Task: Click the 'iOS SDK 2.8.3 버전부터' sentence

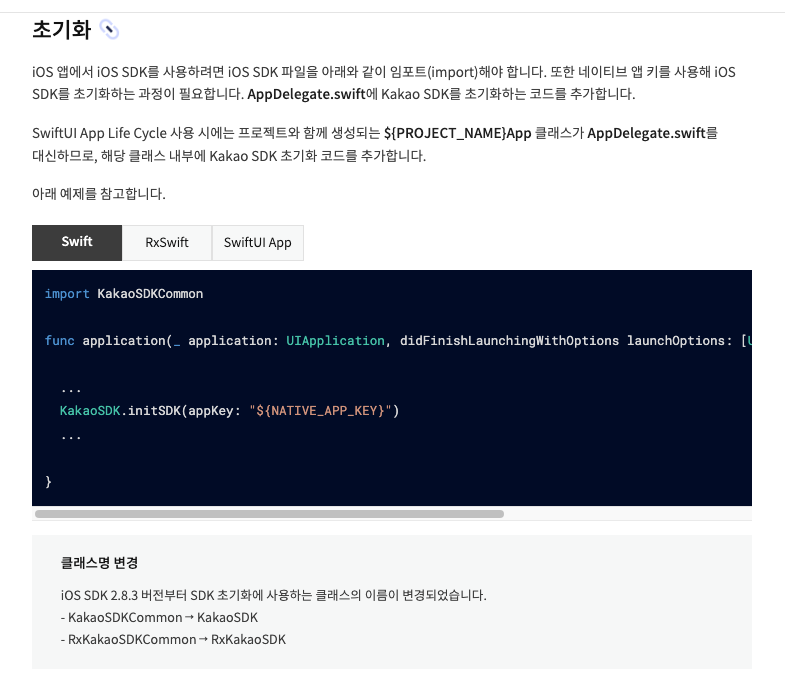Action: 273,595
